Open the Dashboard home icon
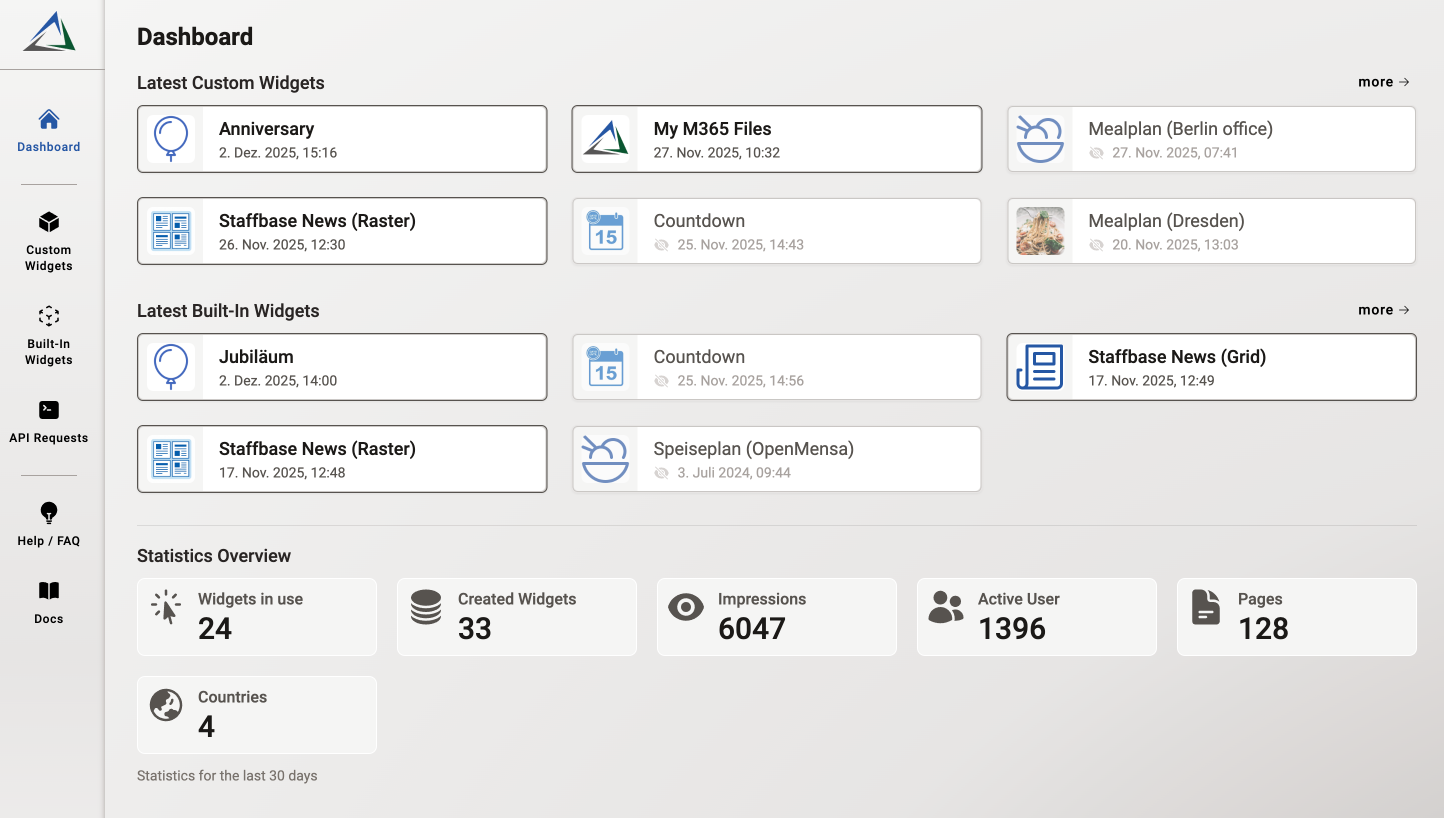 (49, 120)
